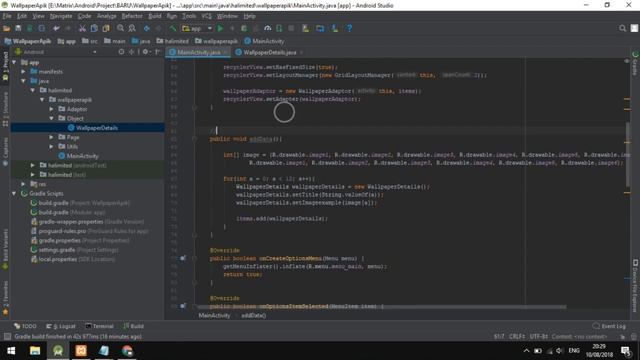Open the Logcat tool window
The height and width of the screenshot is (360, 640).
[61, 326]
